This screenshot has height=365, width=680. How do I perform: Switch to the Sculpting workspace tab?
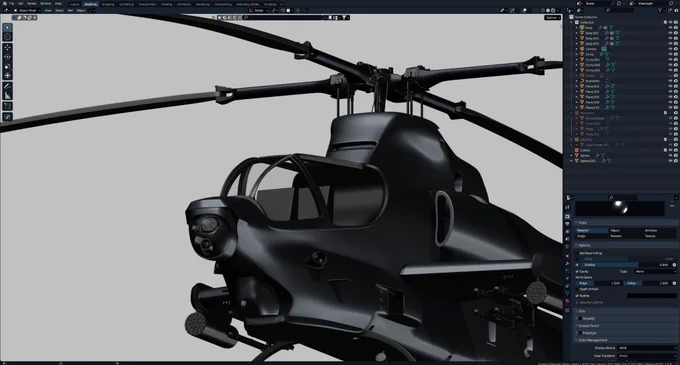(108, 4)
